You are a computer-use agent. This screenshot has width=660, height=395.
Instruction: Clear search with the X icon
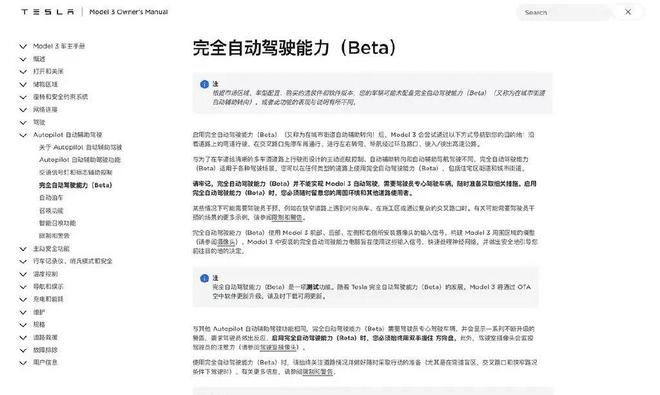[628, 12]
